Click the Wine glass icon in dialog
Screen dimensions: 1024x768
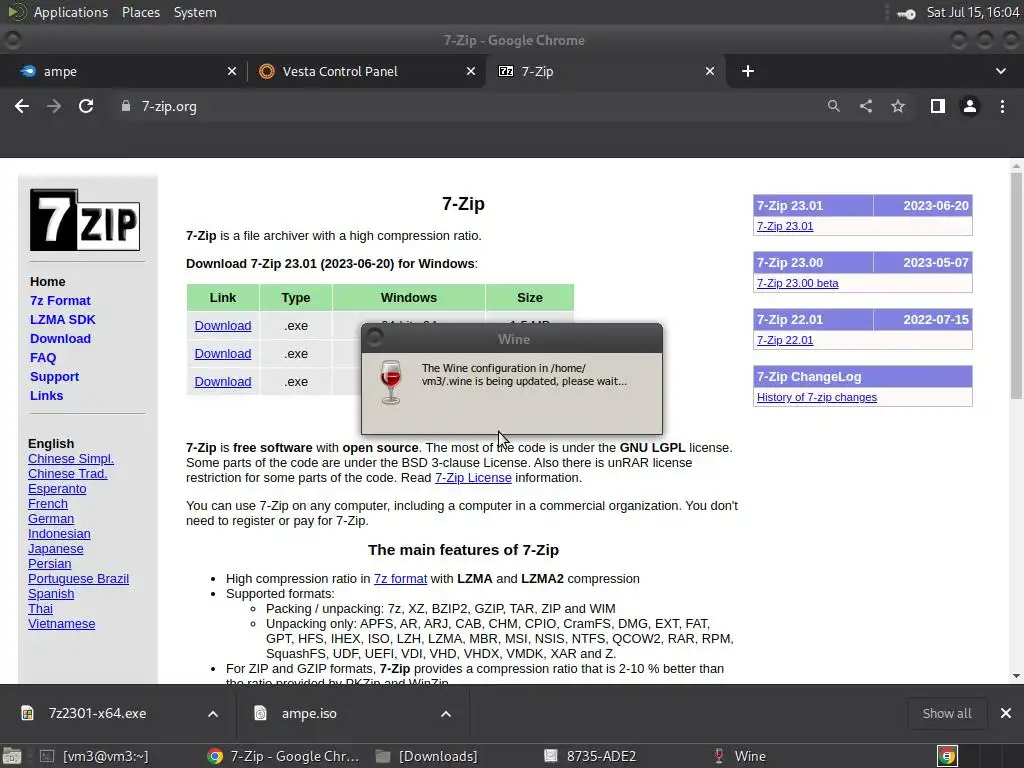click(x=391, y=382)
